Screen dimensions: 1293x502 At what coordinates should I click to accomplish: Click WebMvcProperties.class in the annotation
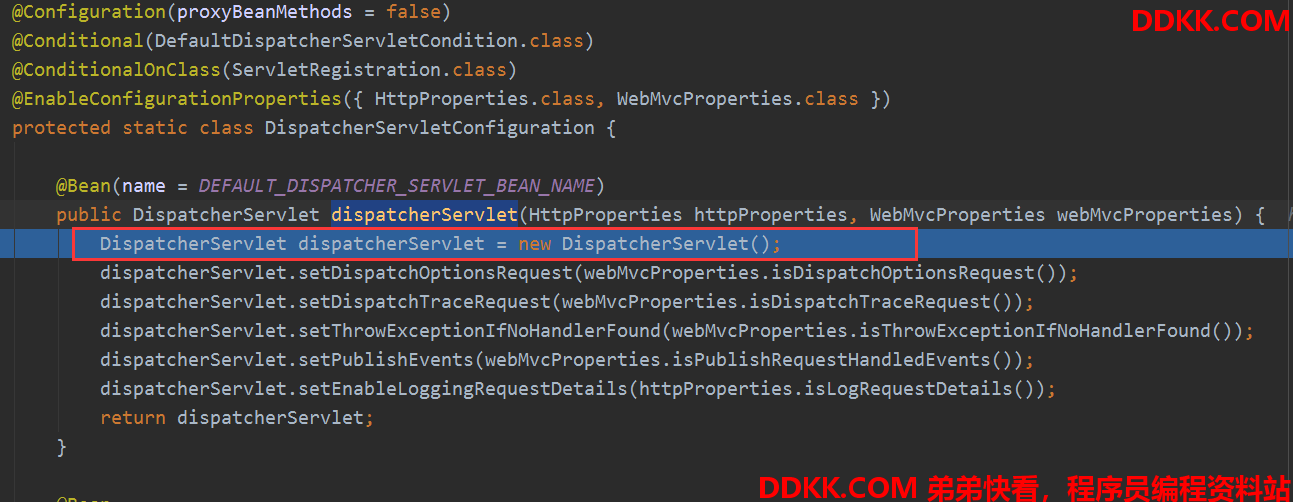coord(737,99)
